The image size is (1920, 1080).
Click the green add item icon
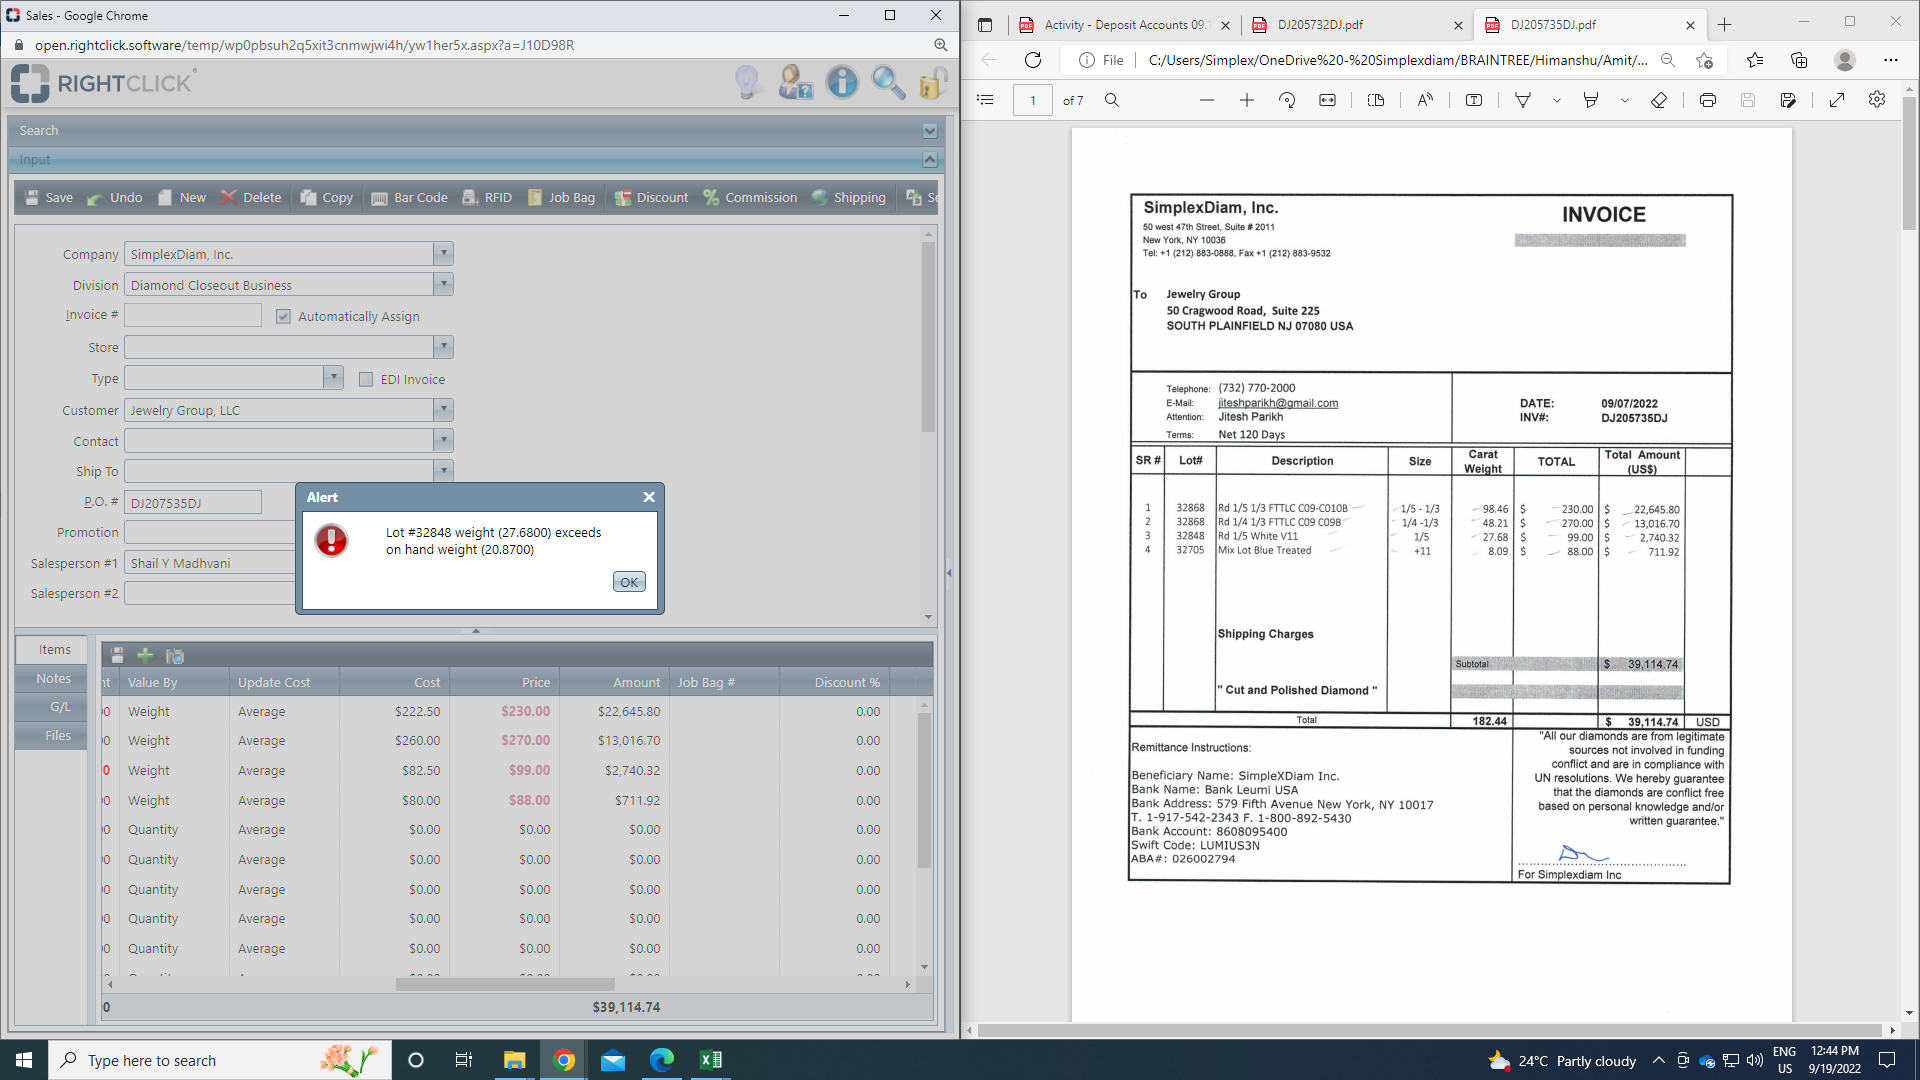point(145,656)
